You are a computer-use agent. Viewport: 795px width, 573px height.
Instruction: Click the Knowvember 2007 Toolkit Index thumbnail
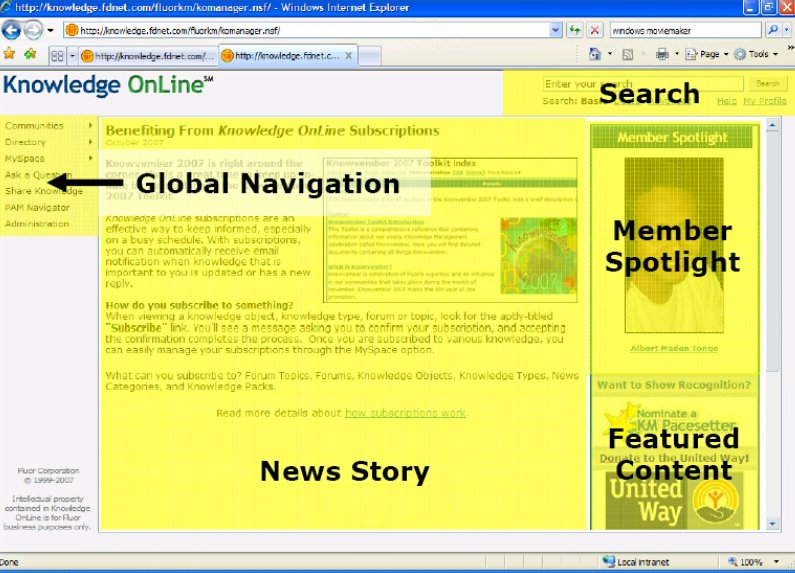pyautogui.click(x=450, y=230)
